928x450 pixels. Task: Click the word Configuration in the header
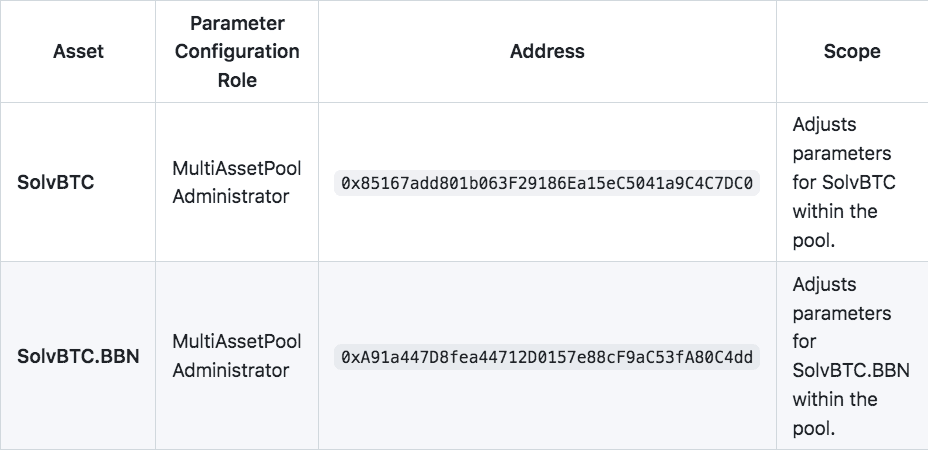pyautogui.click(x=237, y=51)
